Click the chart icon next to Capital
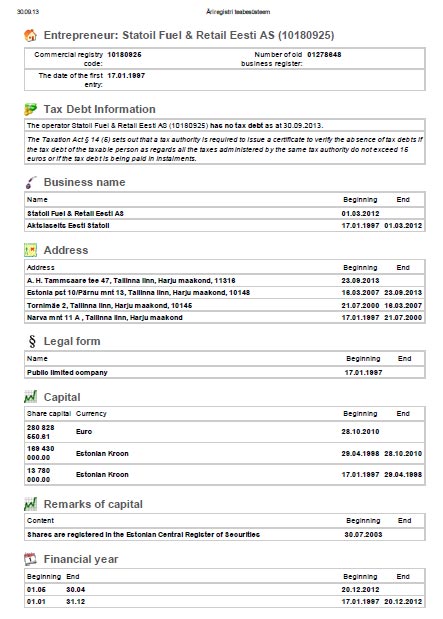The image size is (443, 619). click(30, 397)
